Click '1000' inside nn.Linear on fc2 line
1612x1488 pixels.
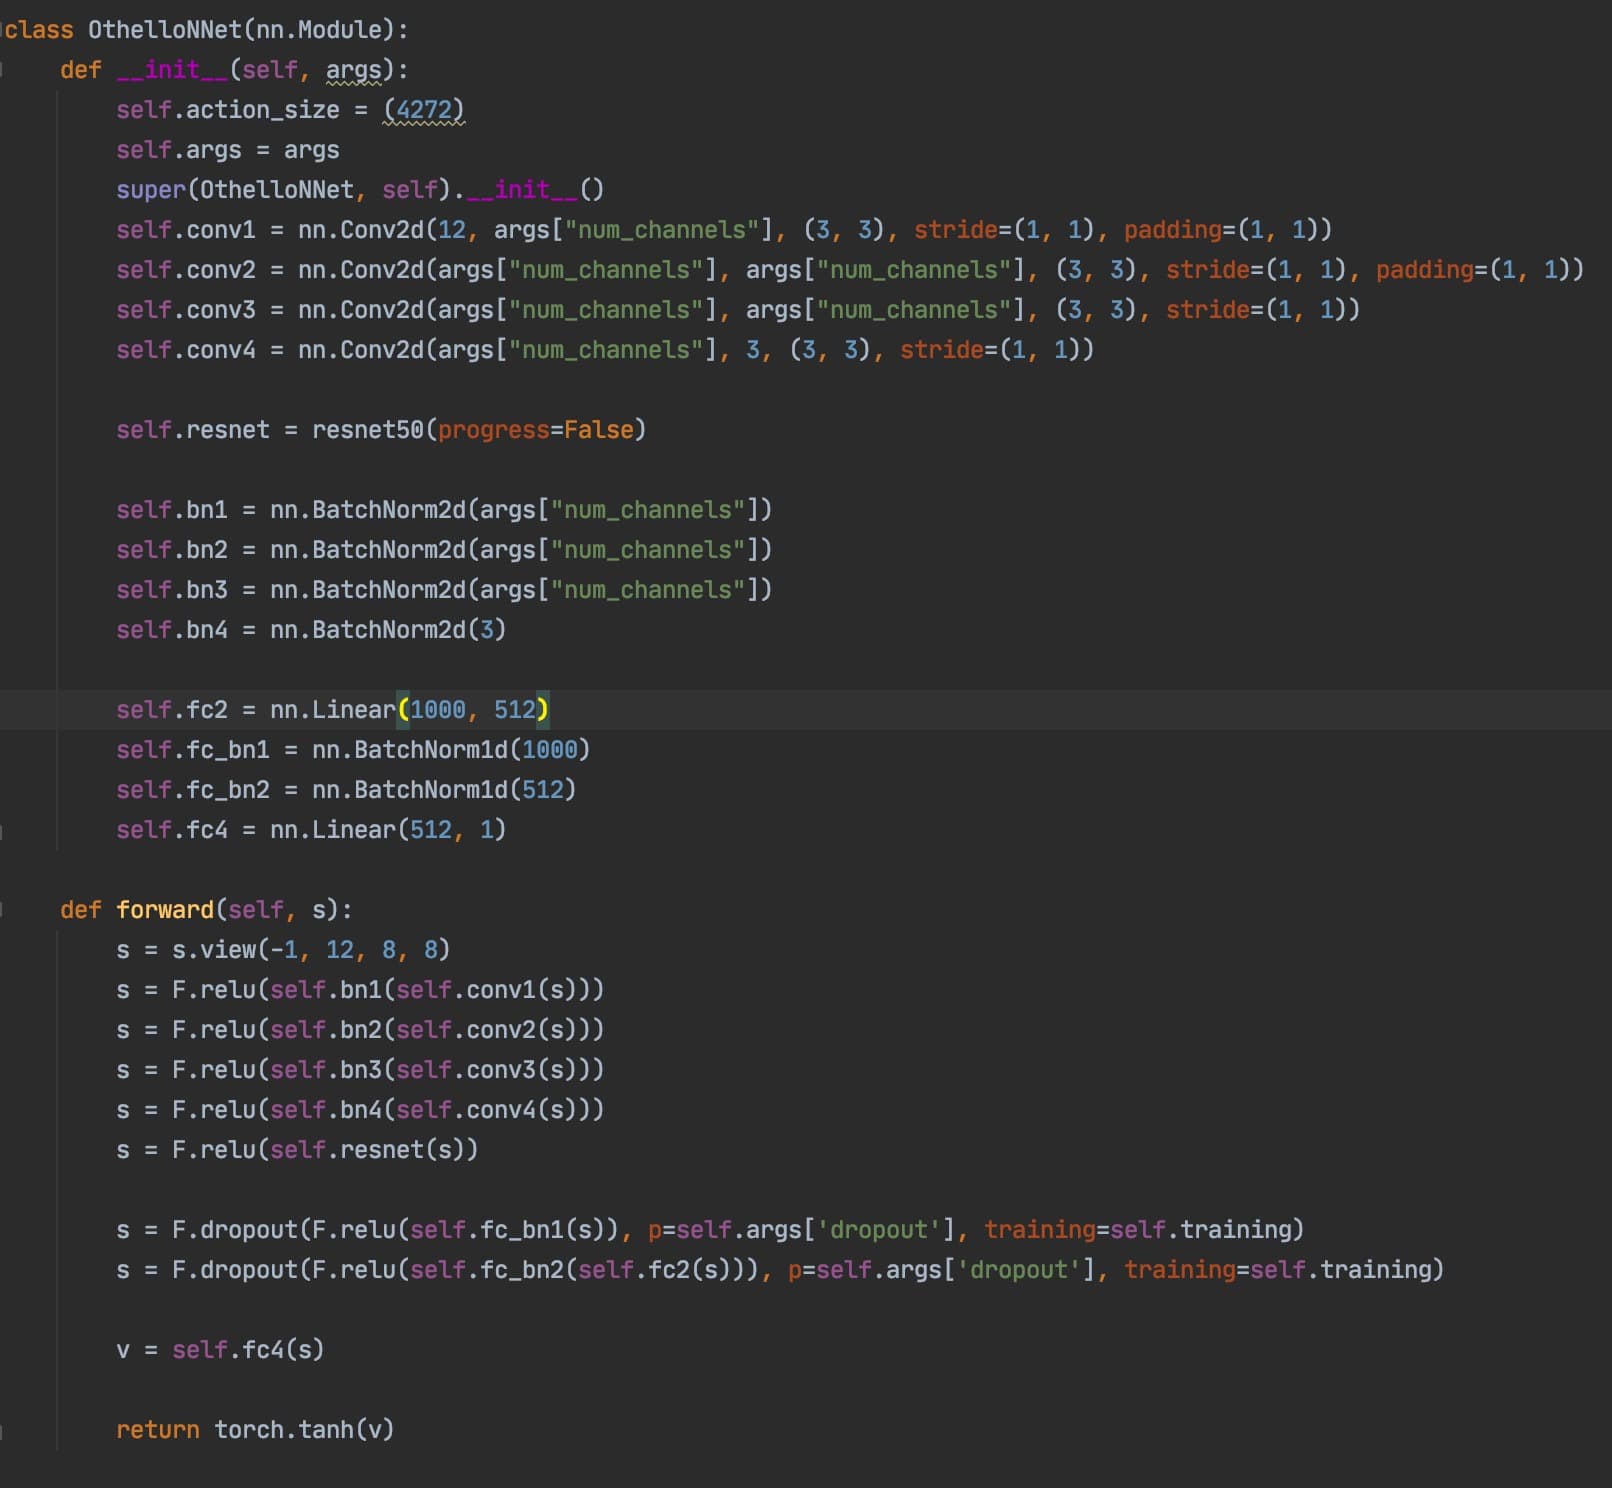pyautogui.click(x=438, y=710)
